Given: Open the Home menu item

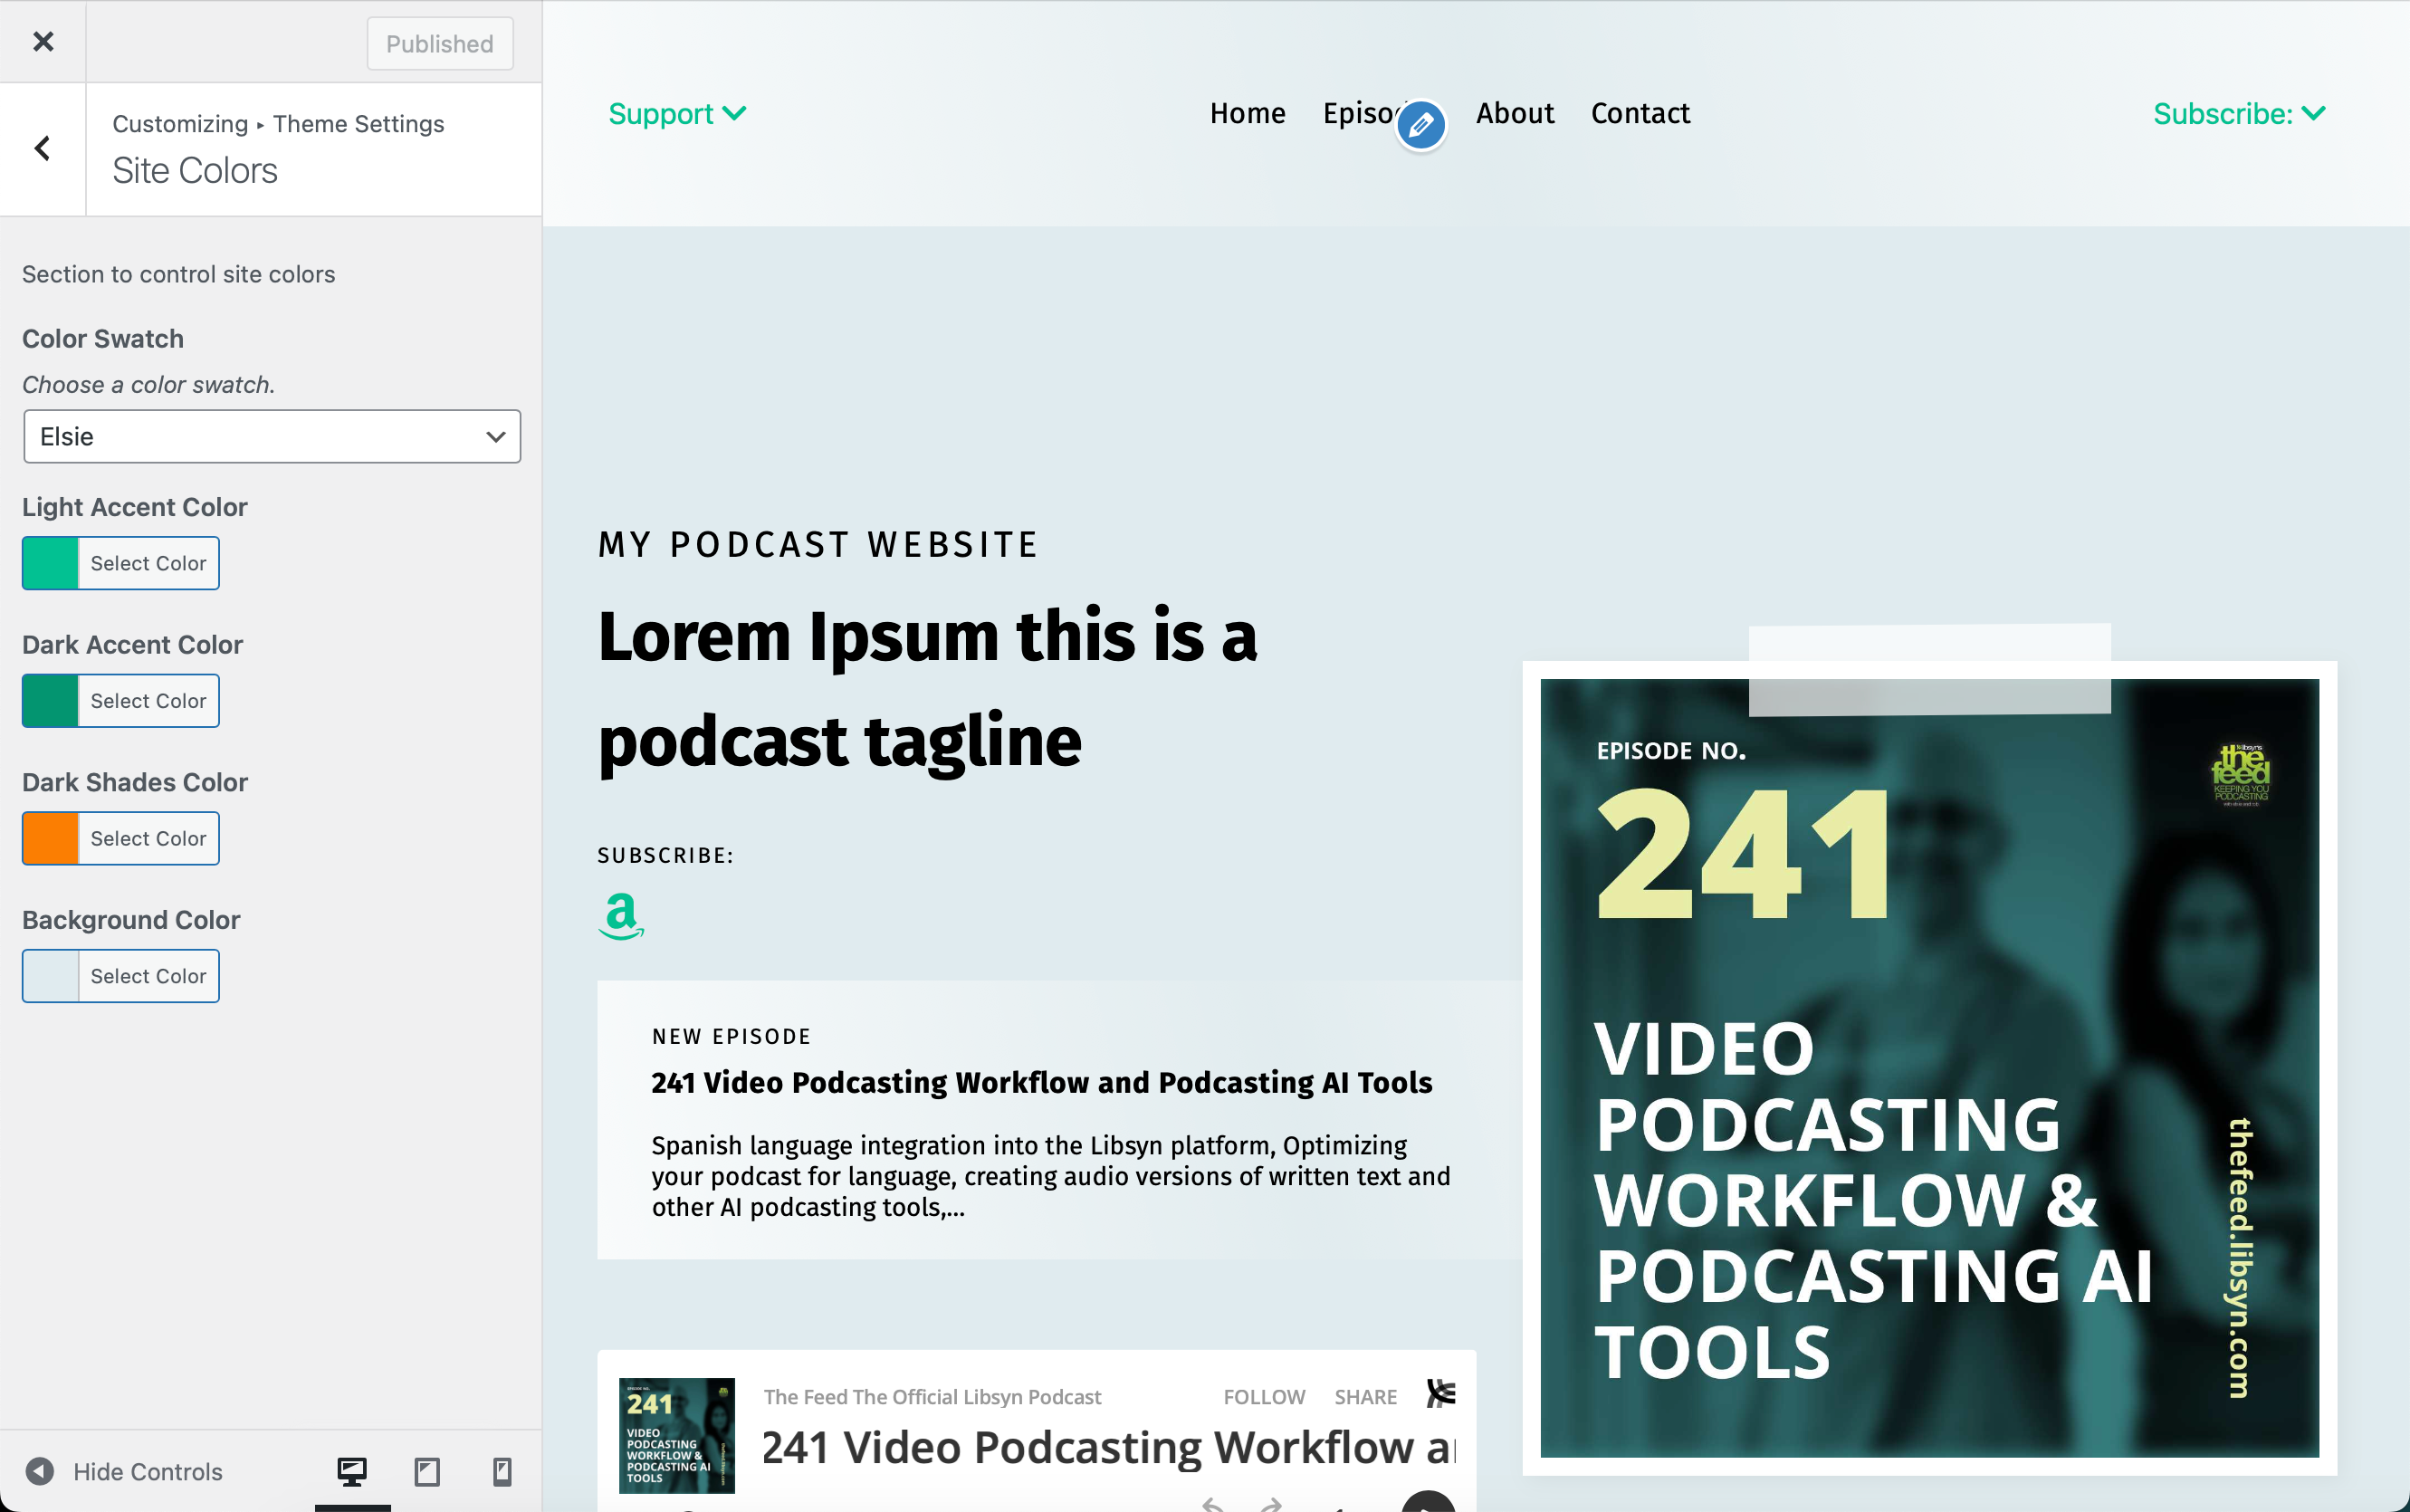Looking at the screenshot, I should pyautogui.click(x=1247, y=113).
